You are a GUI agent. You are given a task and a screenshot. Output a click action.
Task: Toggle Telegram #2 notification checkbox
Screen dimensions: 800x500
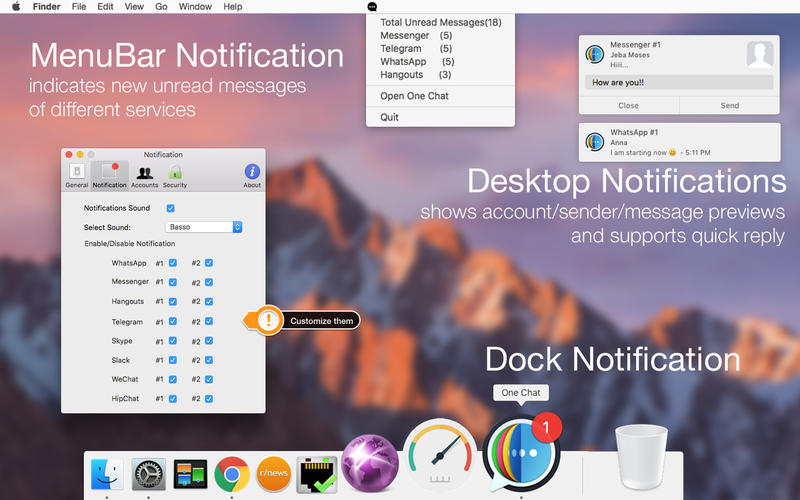(209, 321)
